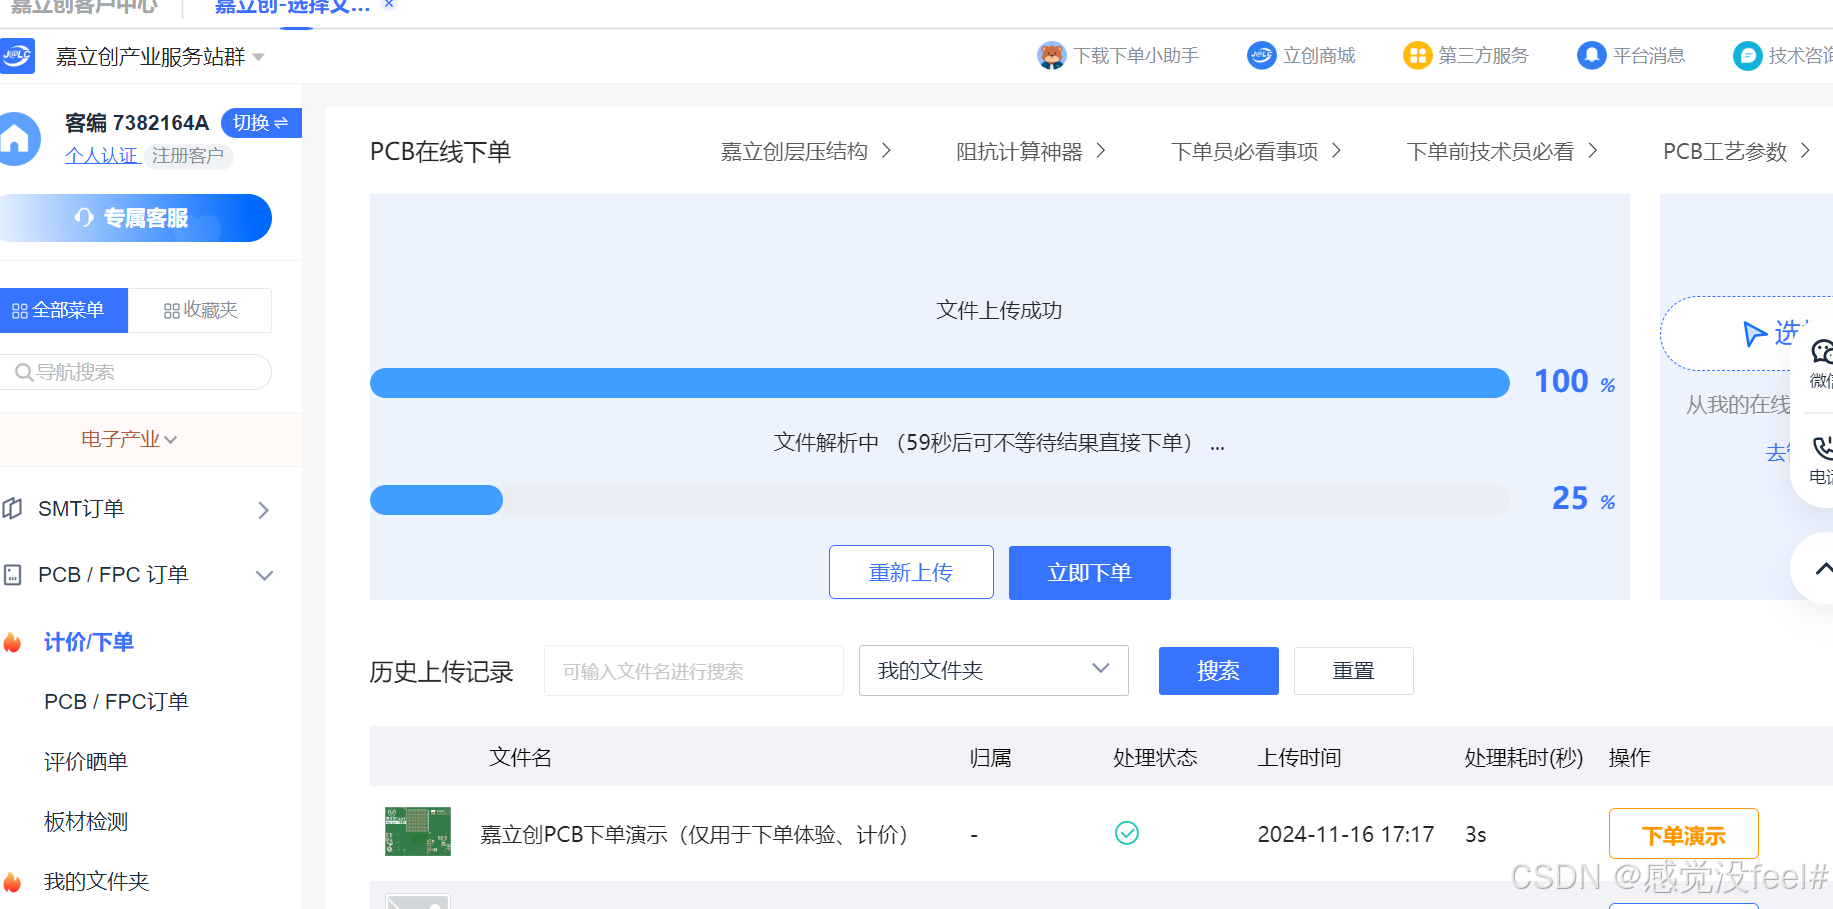Open the PCB / FPC订单 submenu item
Viewport: 1833px width, 909px height.
coord(116,702)
